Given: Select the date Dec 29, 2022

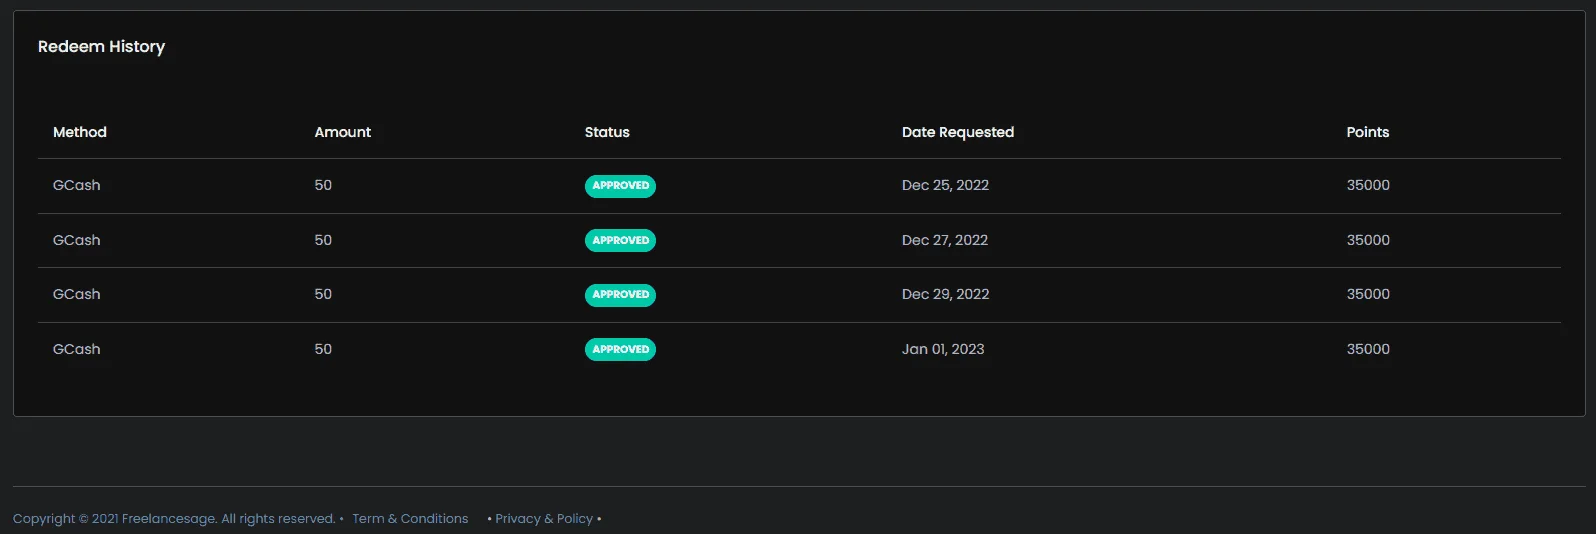Looking at the screenshot, I should pyautogui.click(x=945, y=294).
